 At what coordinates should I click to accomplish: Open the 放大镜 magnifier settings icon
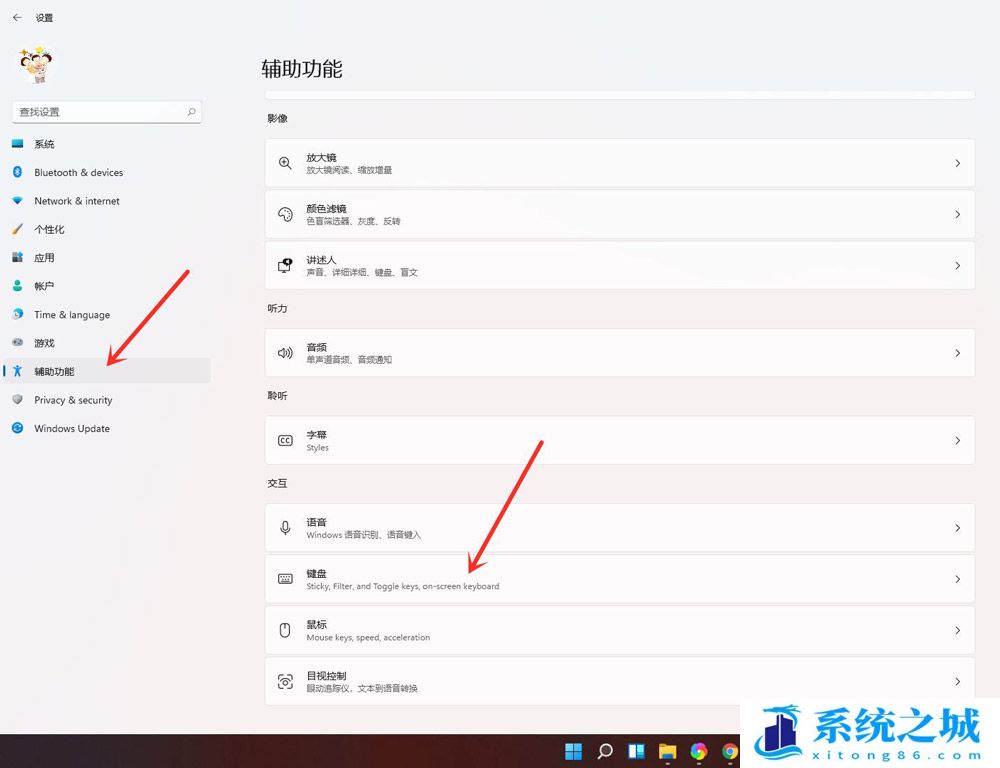pos(285,163)
